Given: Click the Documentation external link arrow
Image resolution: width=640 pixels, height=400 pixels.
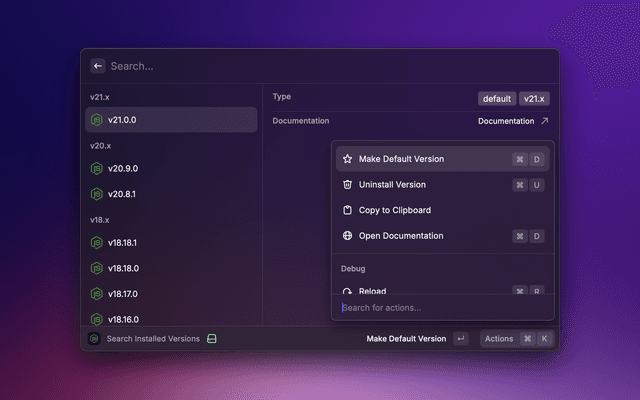Looking at the screenshot, I should coord(544,121).
